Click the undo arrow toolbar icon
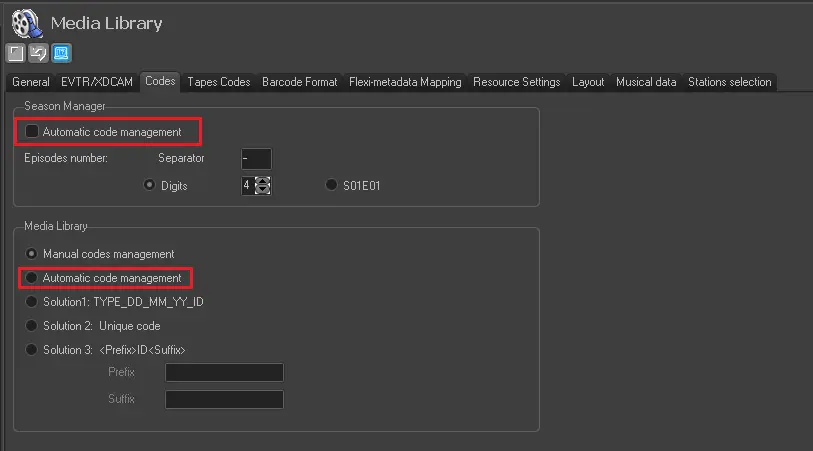The image size is (813, 451). pyautogui.click(x=38, y=53)
